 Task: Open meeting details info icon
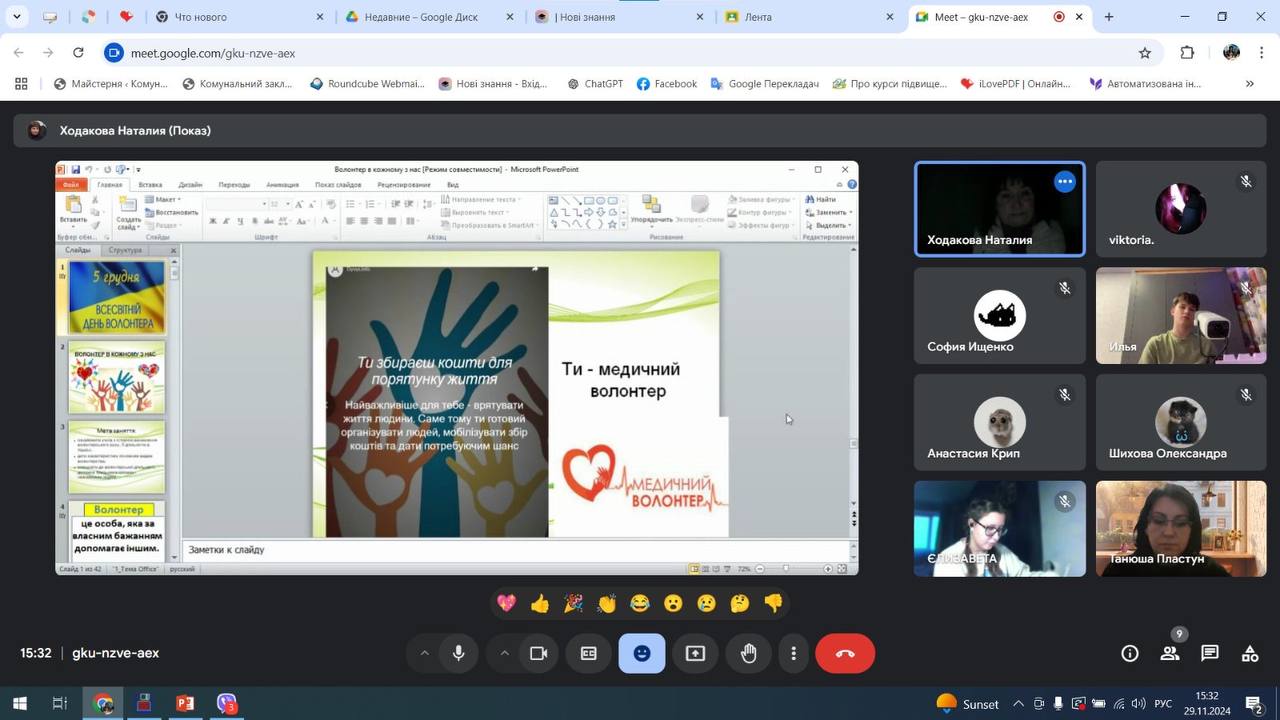[x=1130, y=653]
